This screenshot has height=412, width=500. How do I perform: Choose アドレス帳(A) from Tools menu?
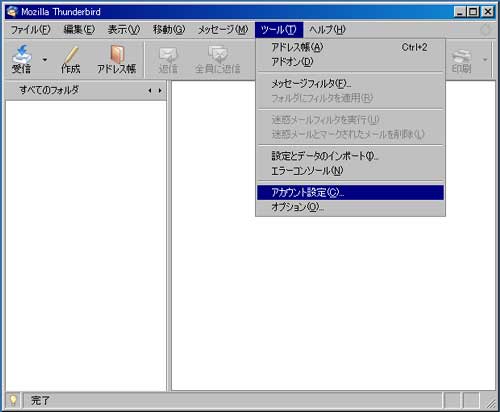pyautogui.click(x=350, y=47)
